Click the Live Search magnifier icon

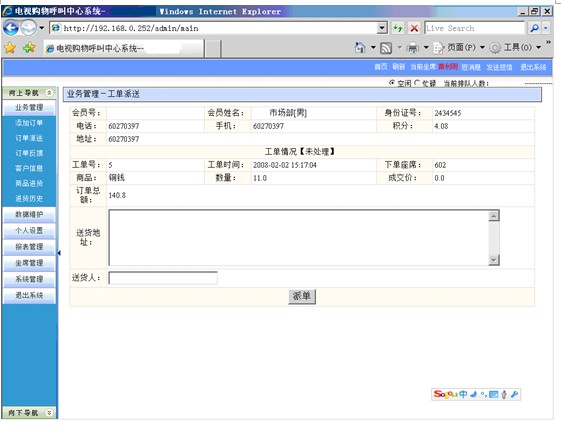coord(535,28)
